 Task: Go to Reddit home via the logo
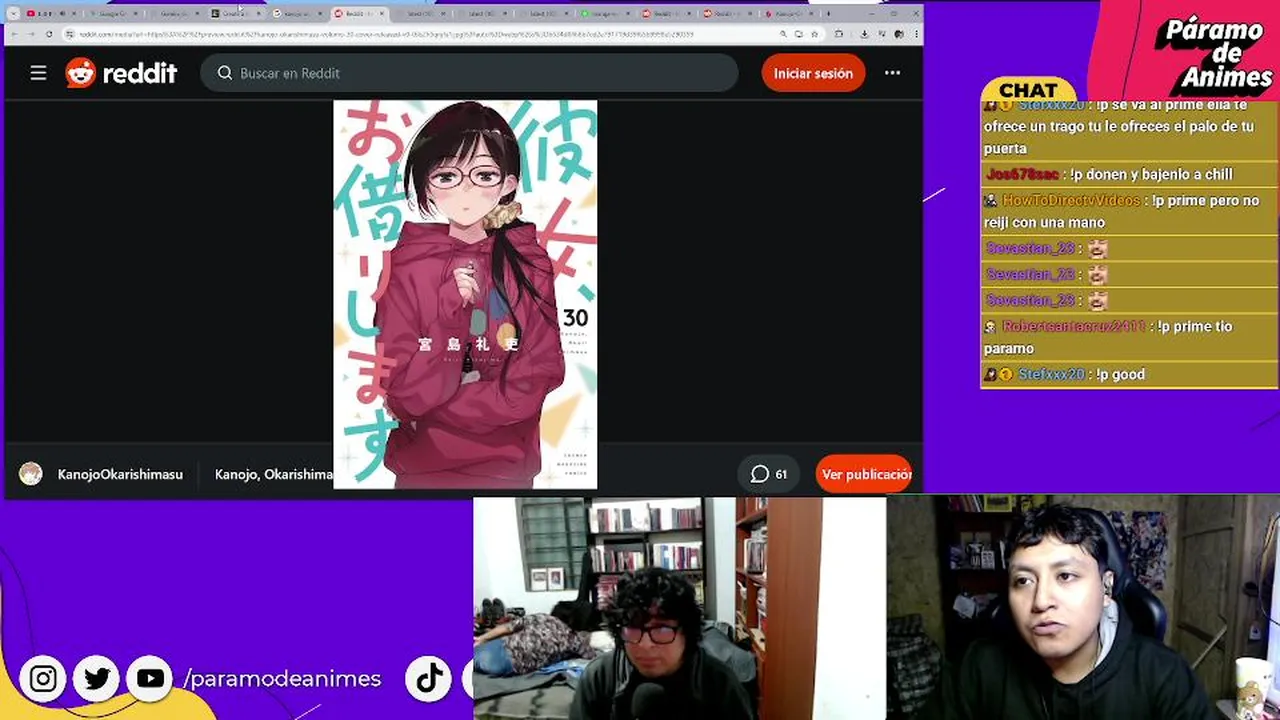click(121, 73)
